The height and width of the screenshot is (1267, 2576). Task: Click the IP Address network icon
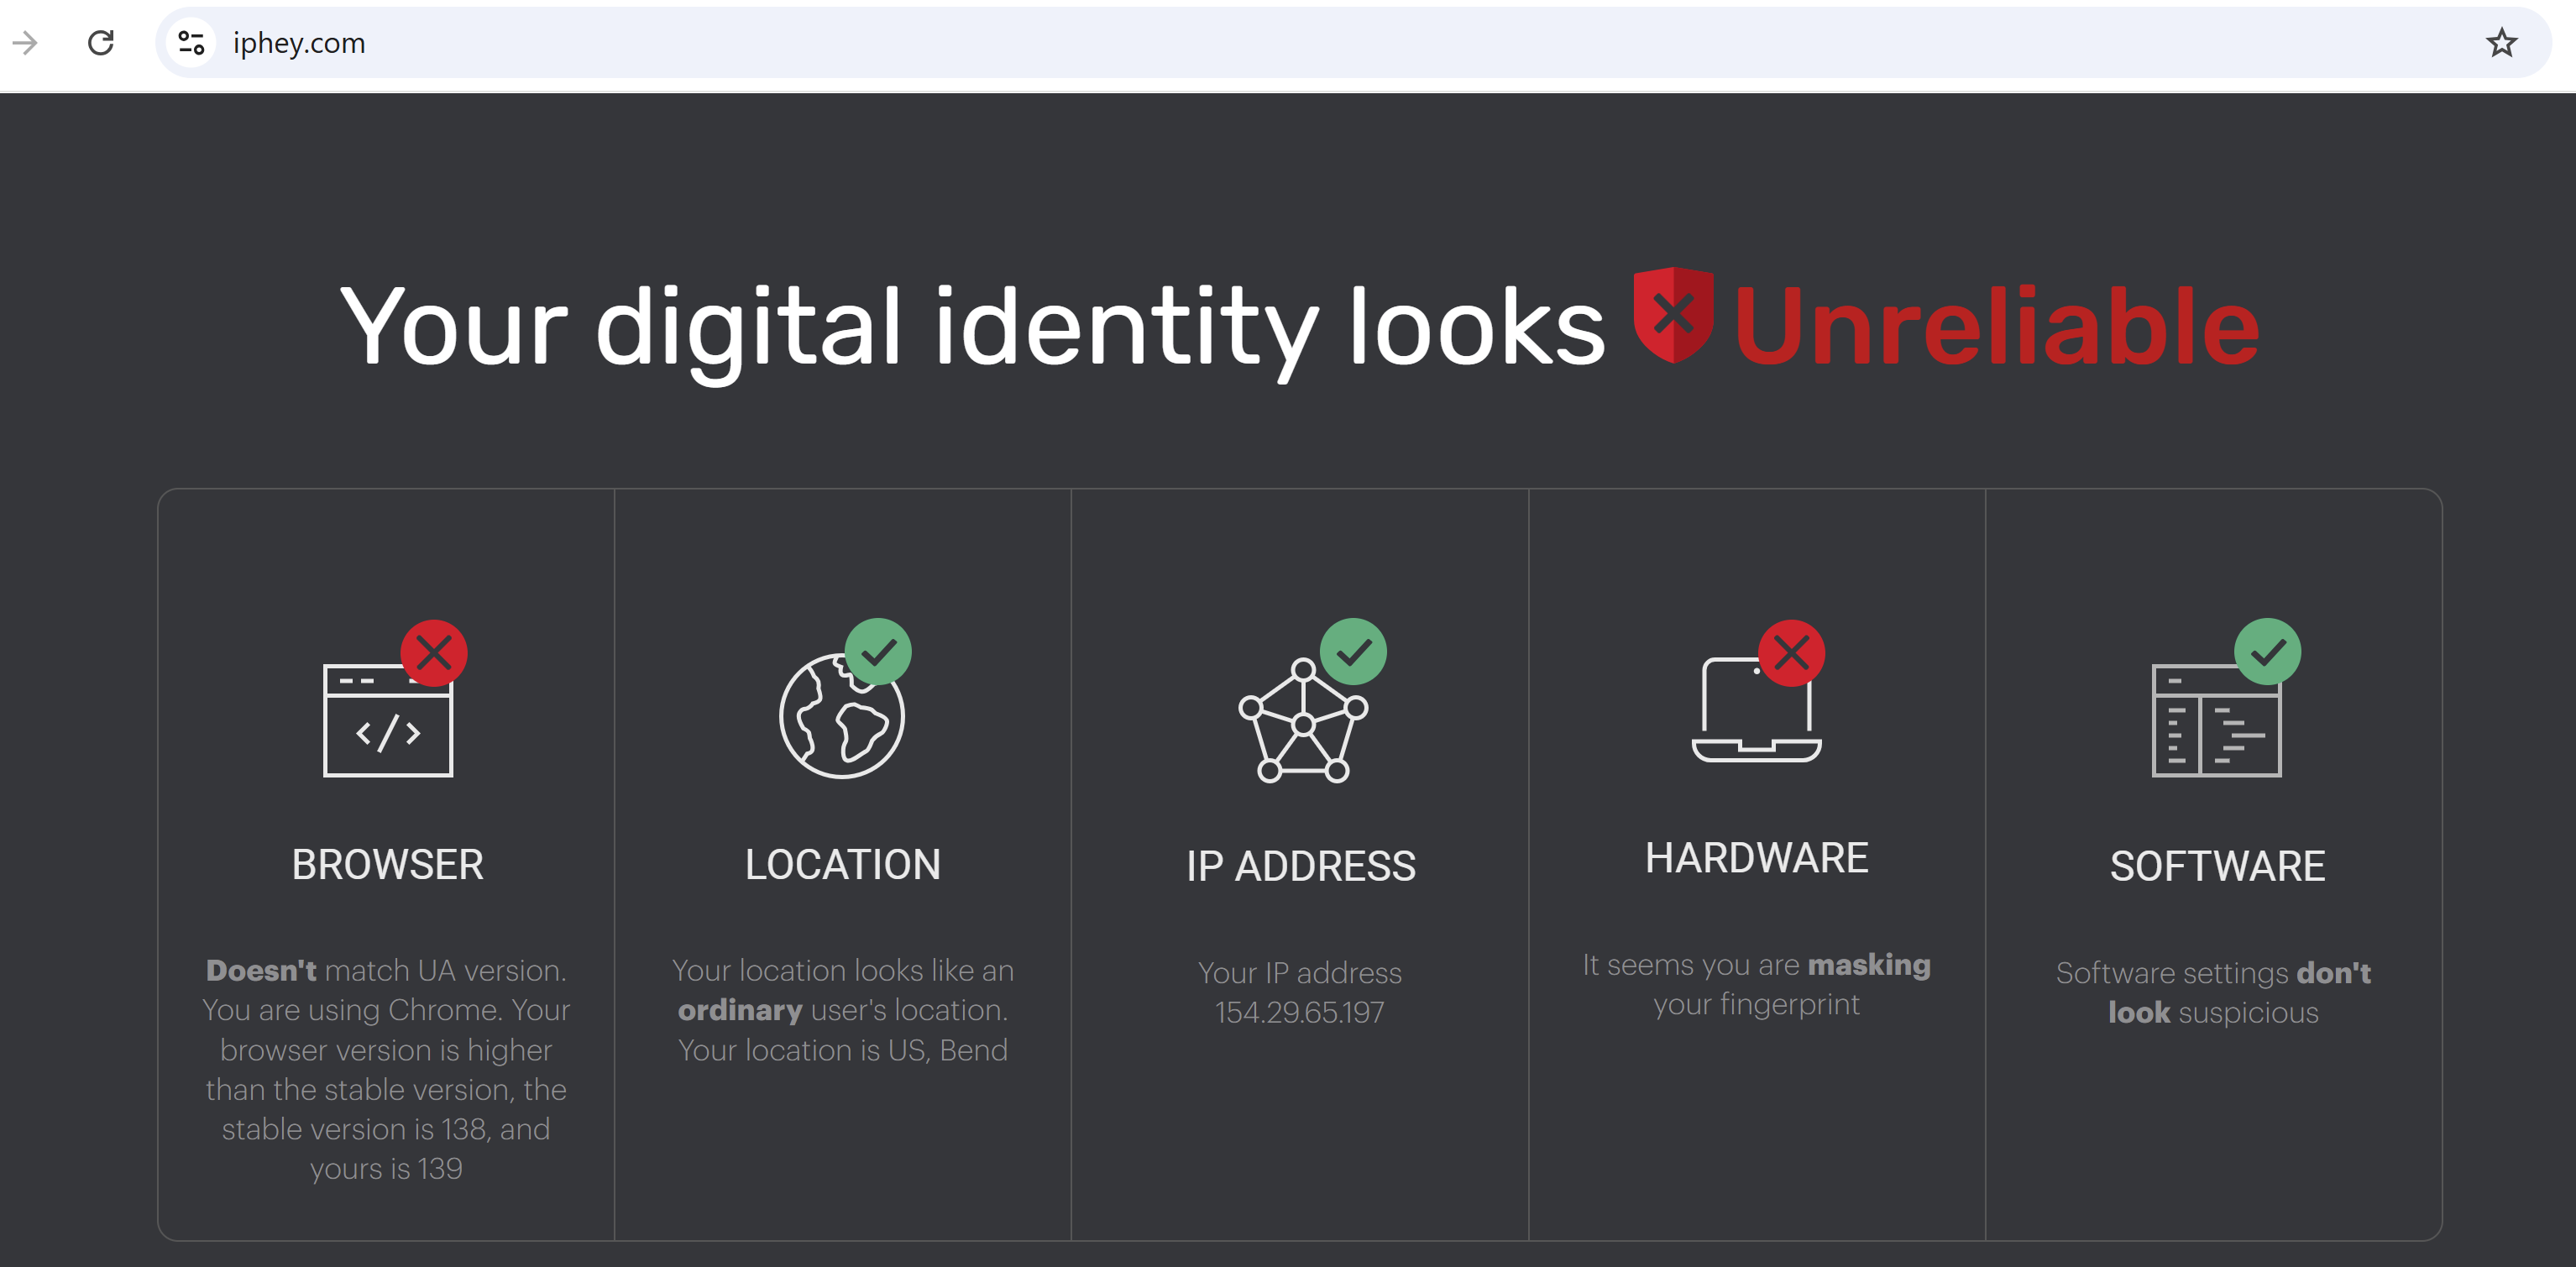pos(1302,722)
